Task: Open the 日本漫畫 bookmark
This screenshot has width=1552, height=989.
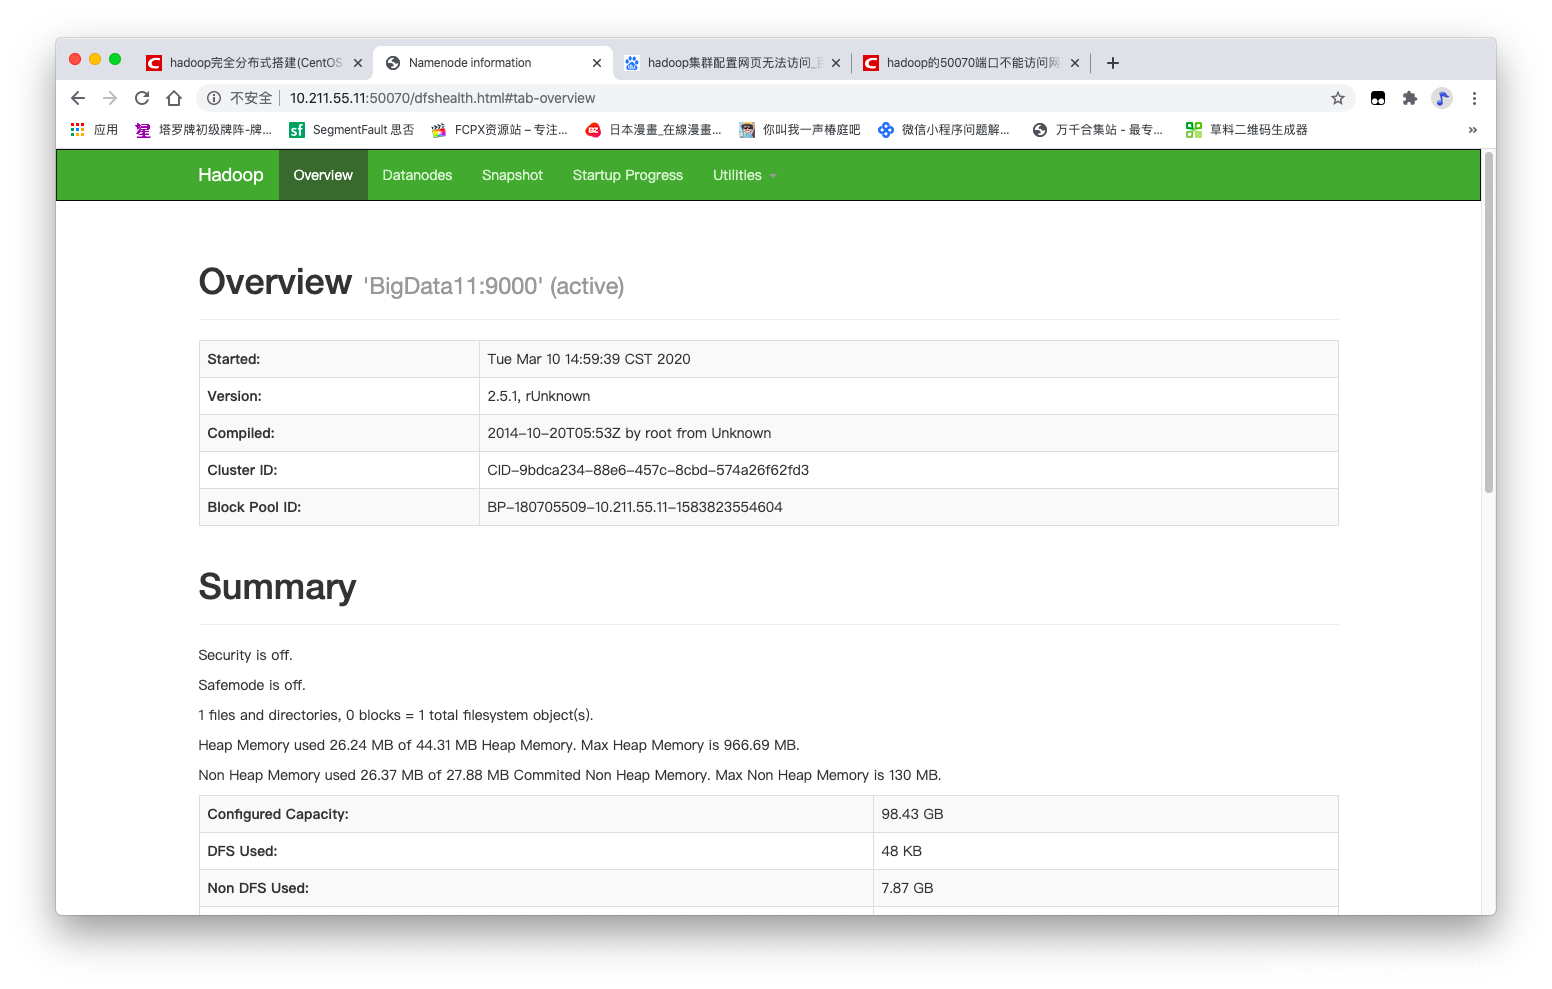Action: (654, 130)
